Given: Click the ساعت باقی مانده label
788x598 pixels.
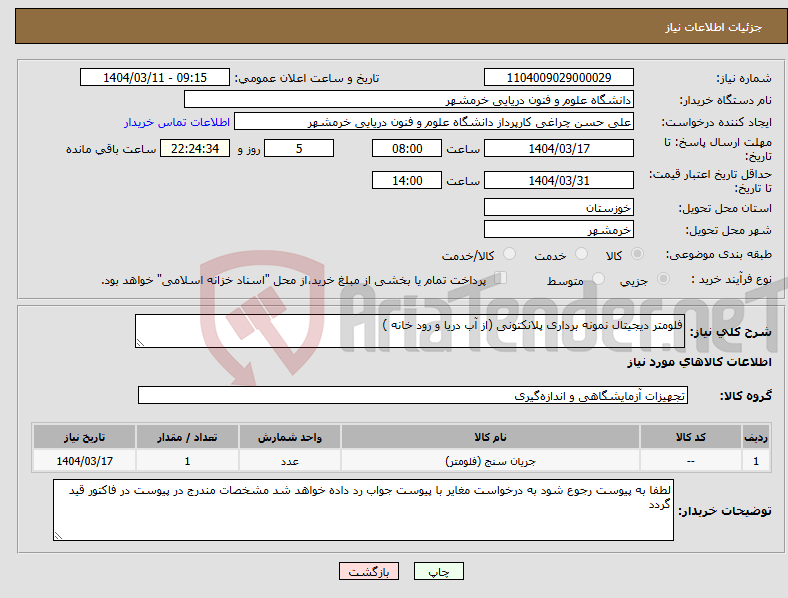Looking at the screenshot, I should point(111,149).
